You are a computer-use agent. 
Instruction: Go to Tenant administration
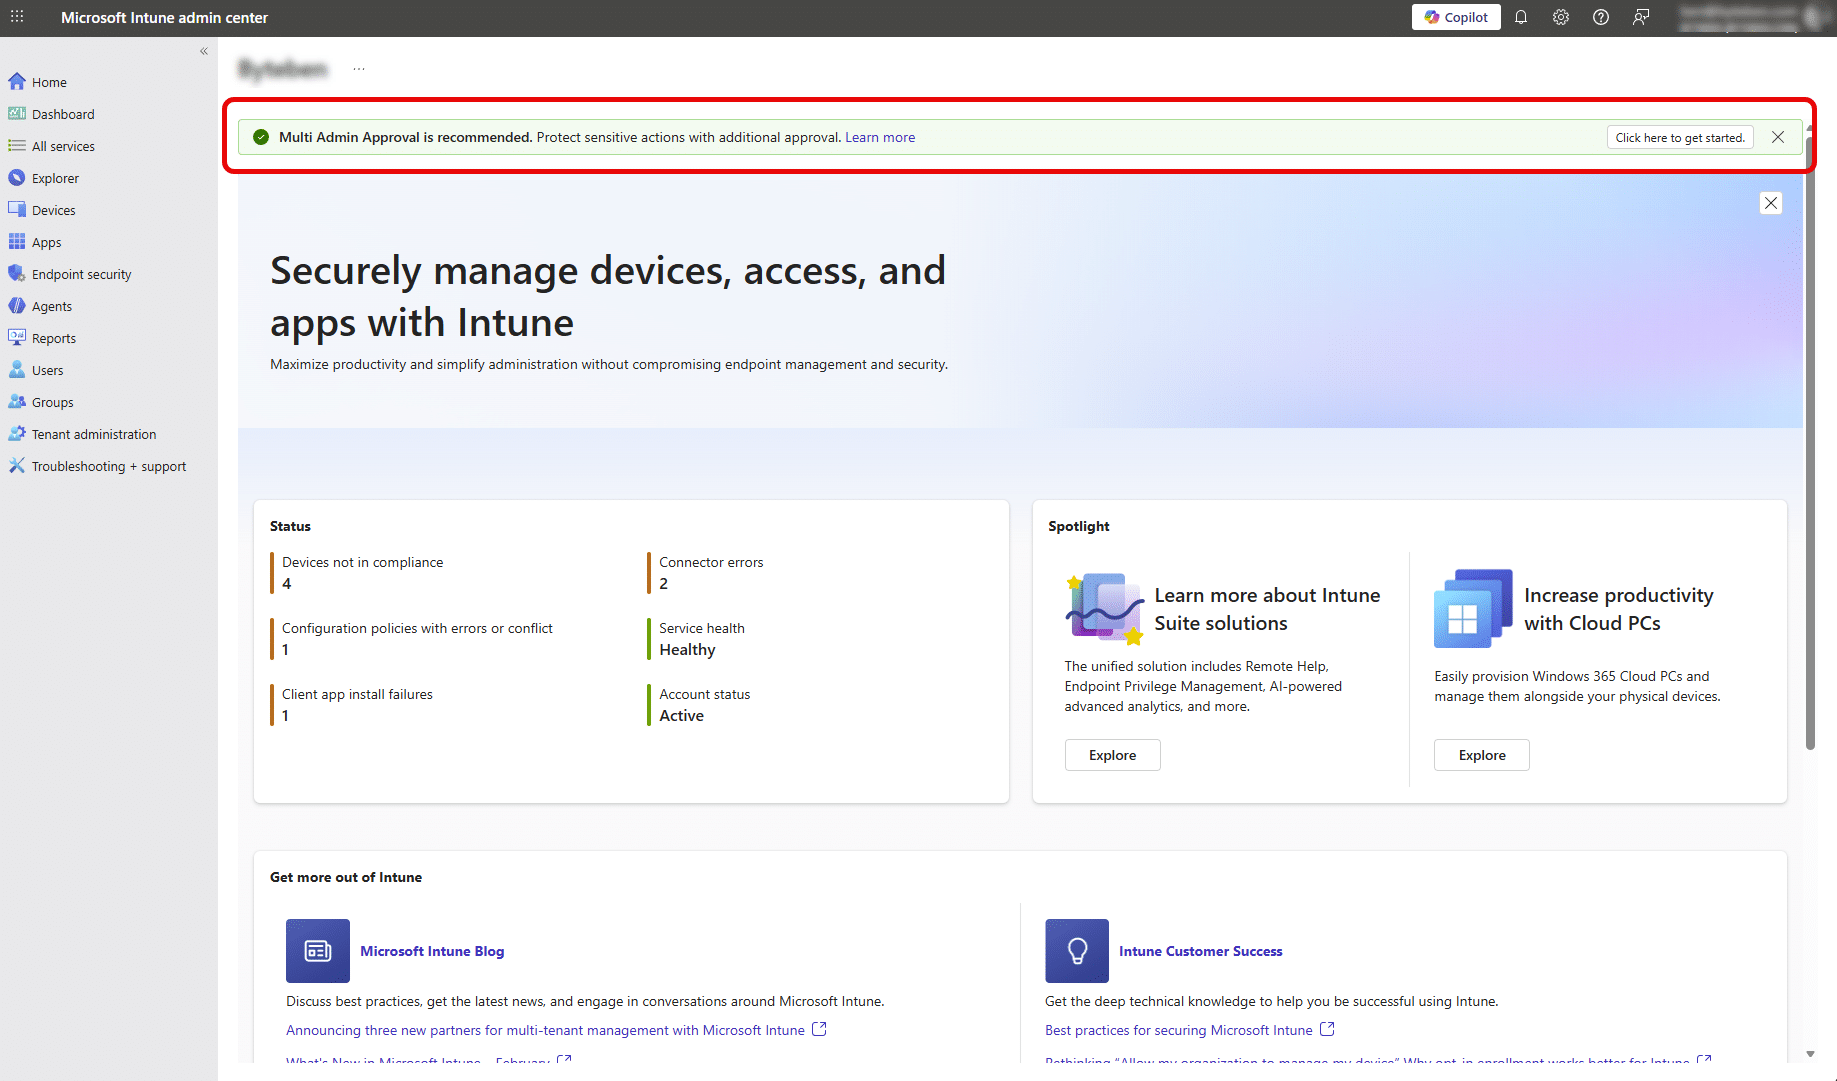point(93,434)
